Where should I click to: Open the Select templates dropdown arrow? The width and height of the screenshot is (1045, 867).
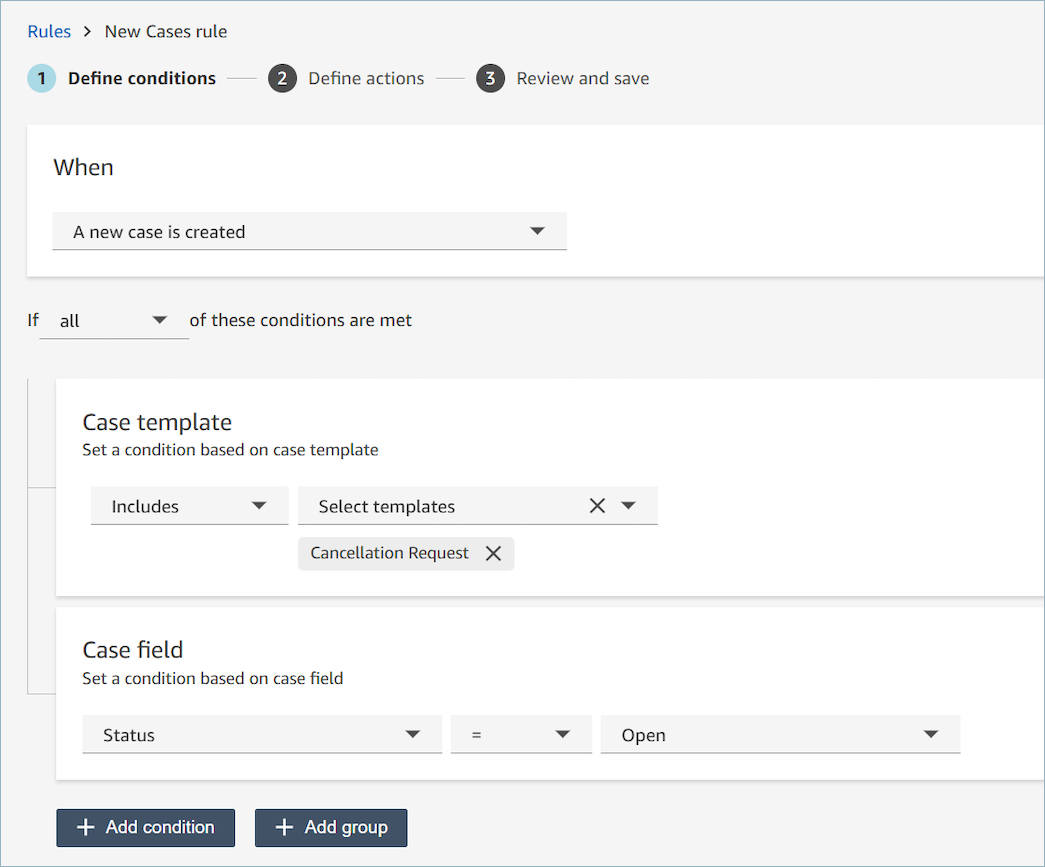tap(628, 506)
